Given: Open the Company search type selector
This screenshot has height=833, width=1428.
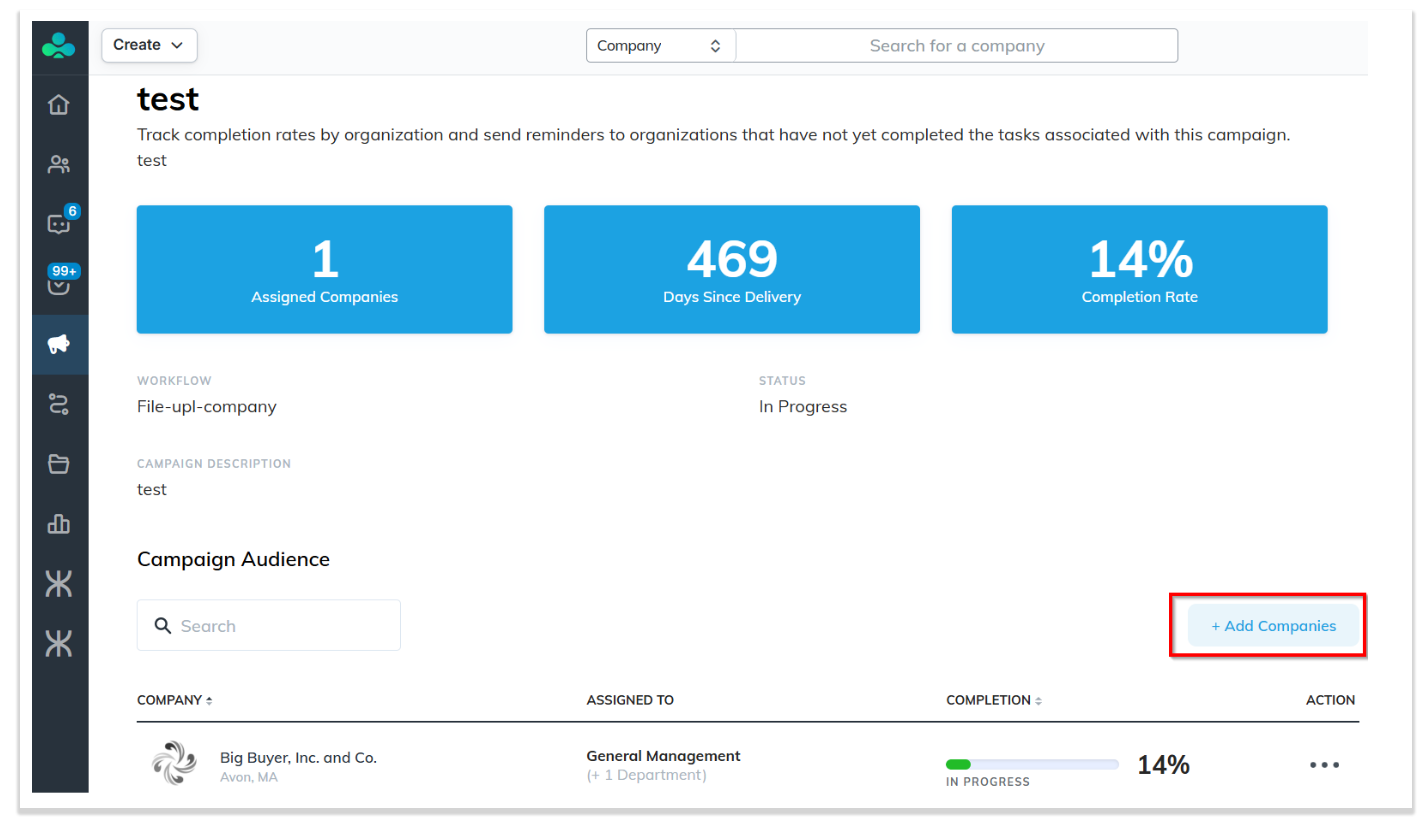Looking at the screenshot, I should [x=660, y=46].
